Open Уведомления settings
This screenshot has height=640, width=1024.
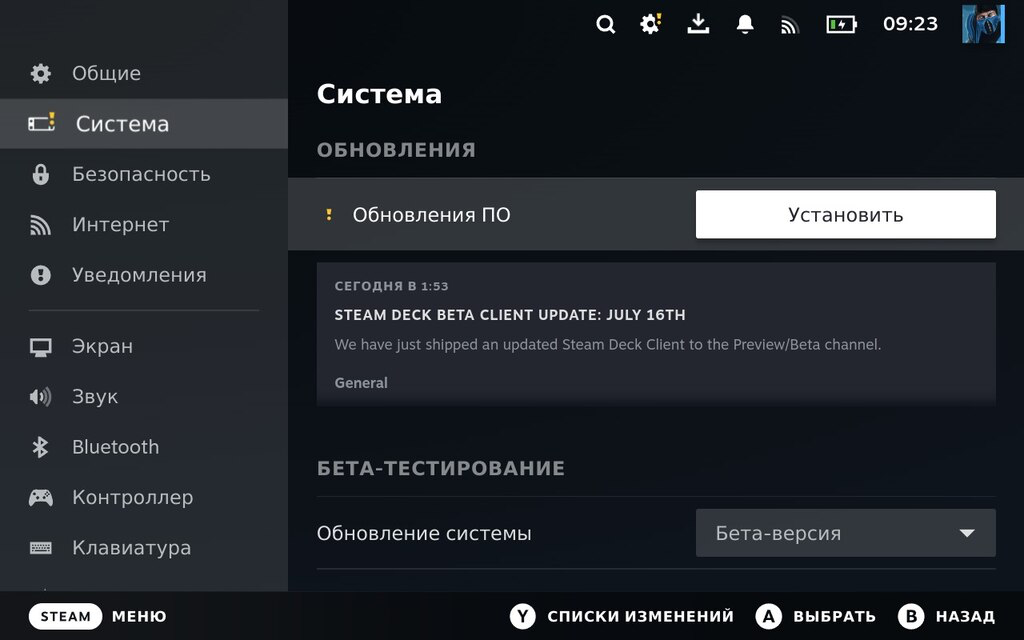pyautogui.click(x=144, y=275)
